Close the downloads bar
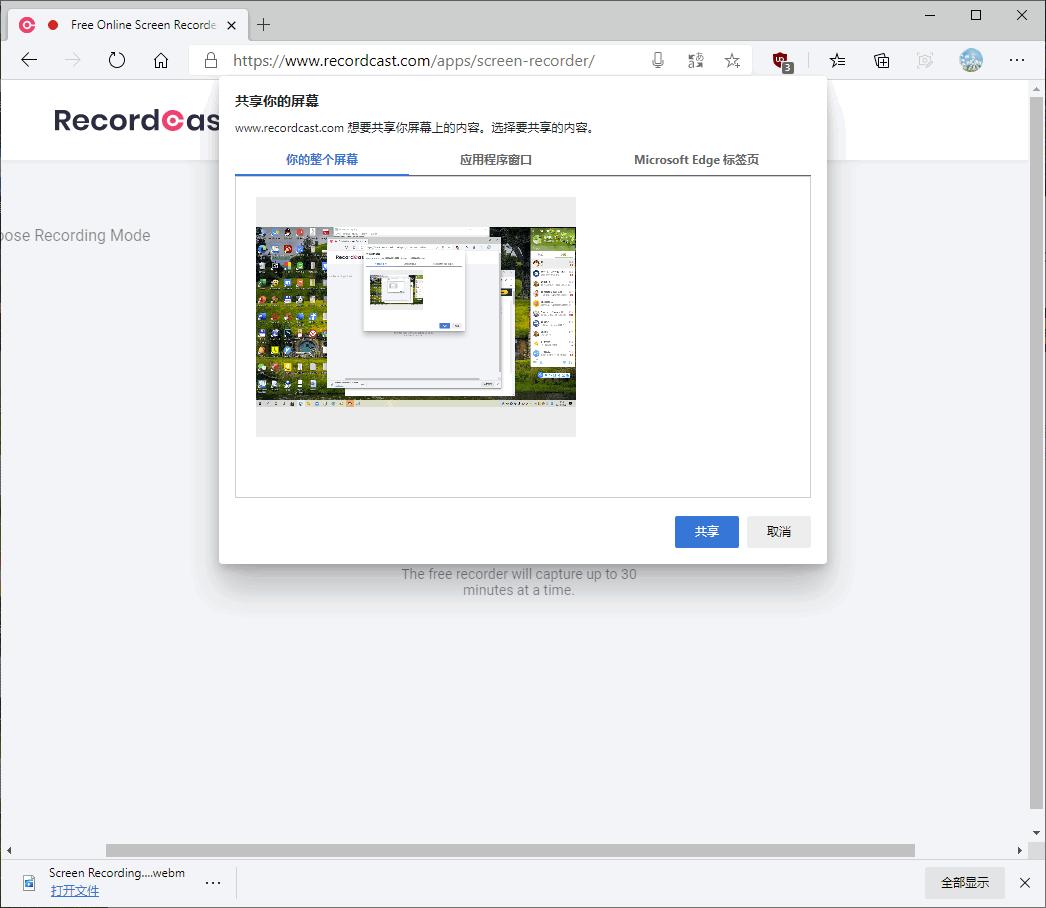Viewport: 1046px width, 908px height. (x=1025, y=883)
